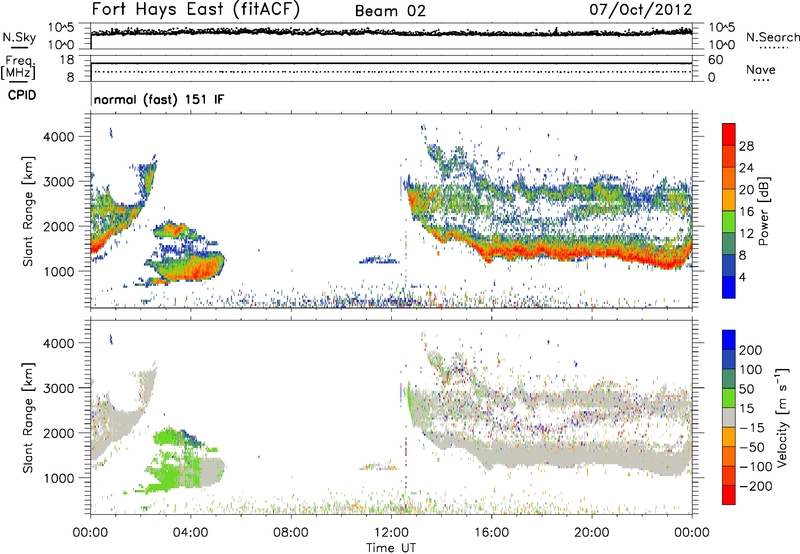Pick the top red segment of the power color bar
The width and height of the screenshot is (800, 554).
729,135
